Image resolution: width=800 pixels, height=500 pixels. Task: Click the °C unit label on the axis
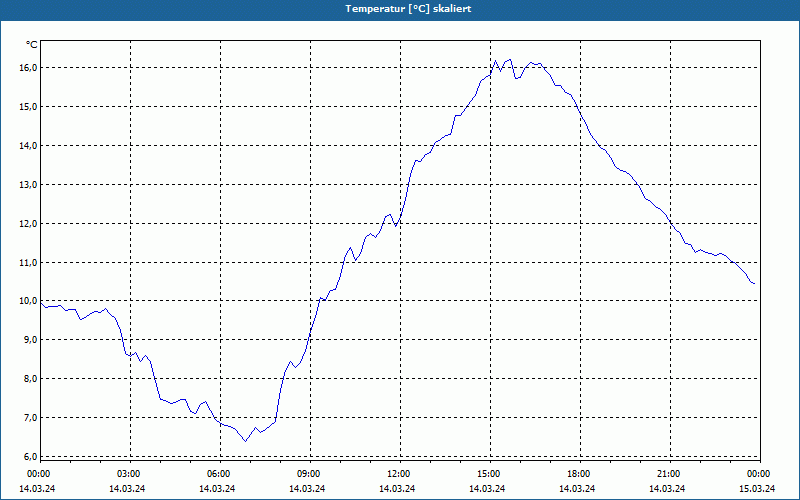(x=32, y=45)
